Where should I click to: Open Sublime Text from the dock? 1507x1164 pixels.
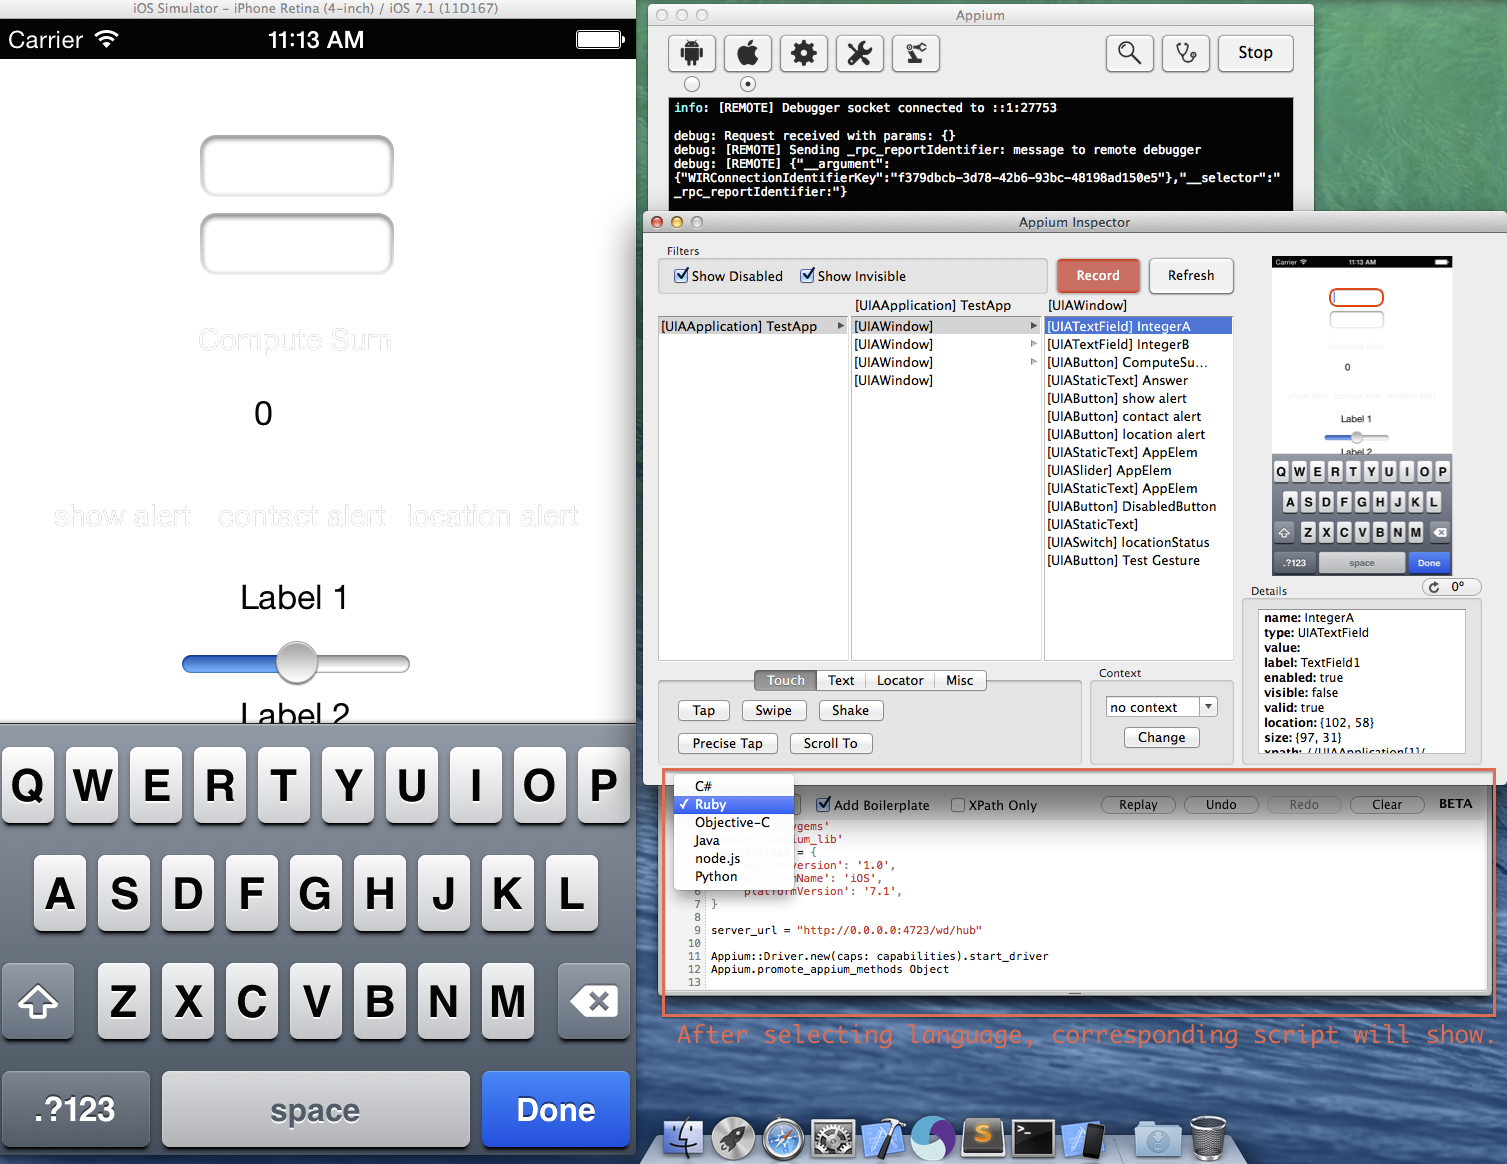pos(983,1136)
